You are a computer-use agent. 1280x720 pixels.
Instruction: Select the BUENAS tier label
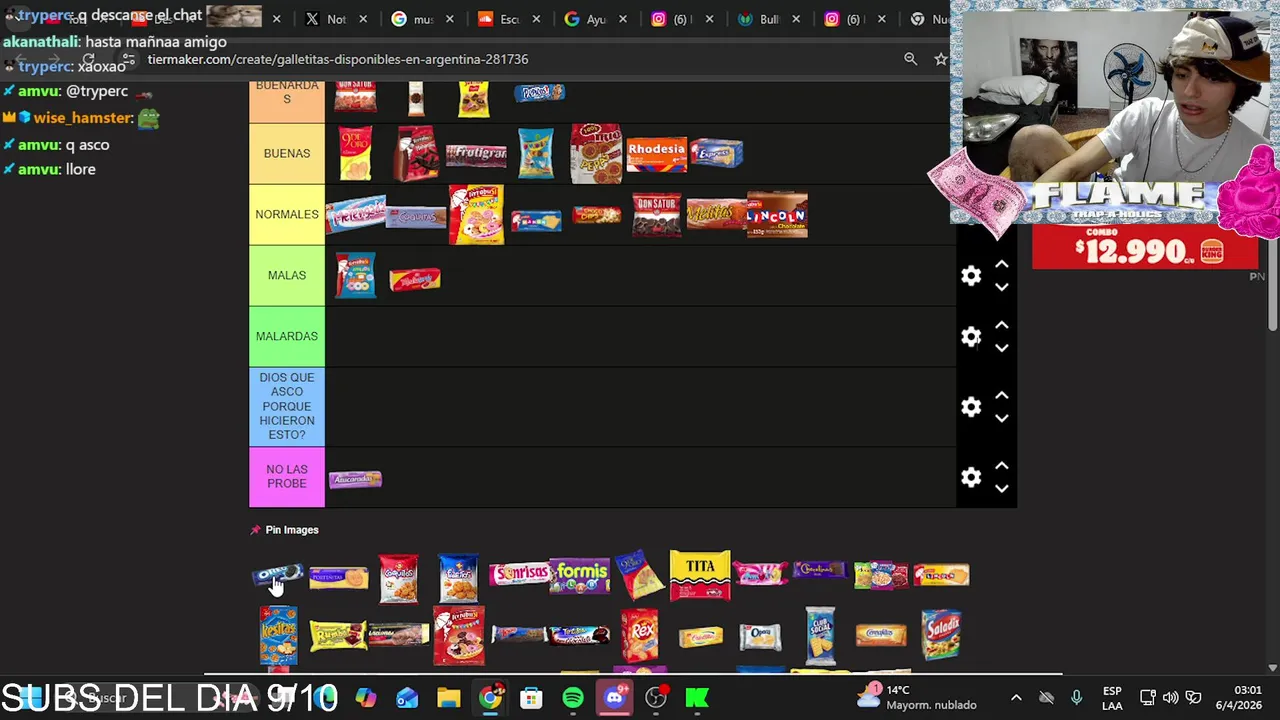point(287,154)
